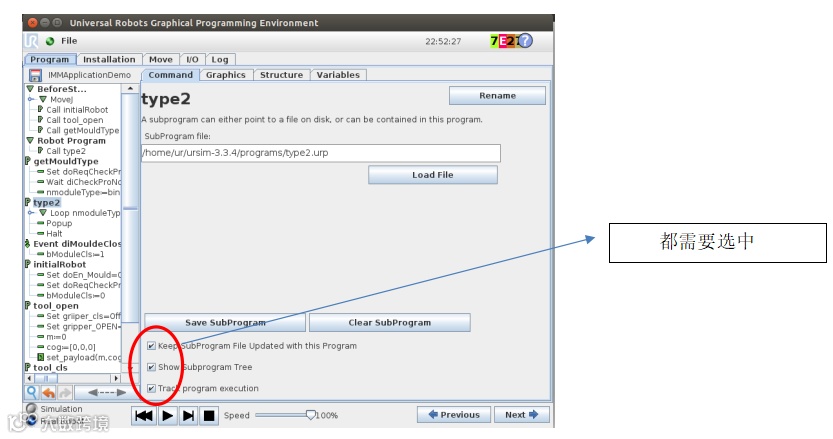Image resolution: width=833 pixels, height=439 pixels.
Task: Toggle Keep SubProgram File Updated checkbox
Action: point(151,346)
